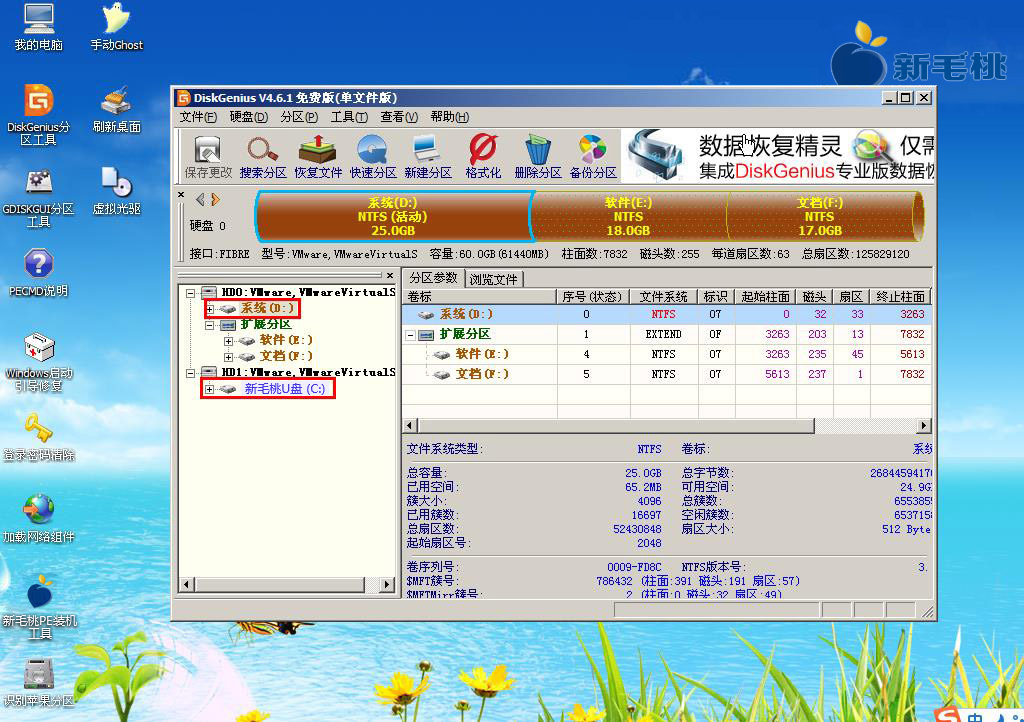Click the 数据恢复精灵 advertisement banner
The image size is (1024, 722).
point(777,155)
